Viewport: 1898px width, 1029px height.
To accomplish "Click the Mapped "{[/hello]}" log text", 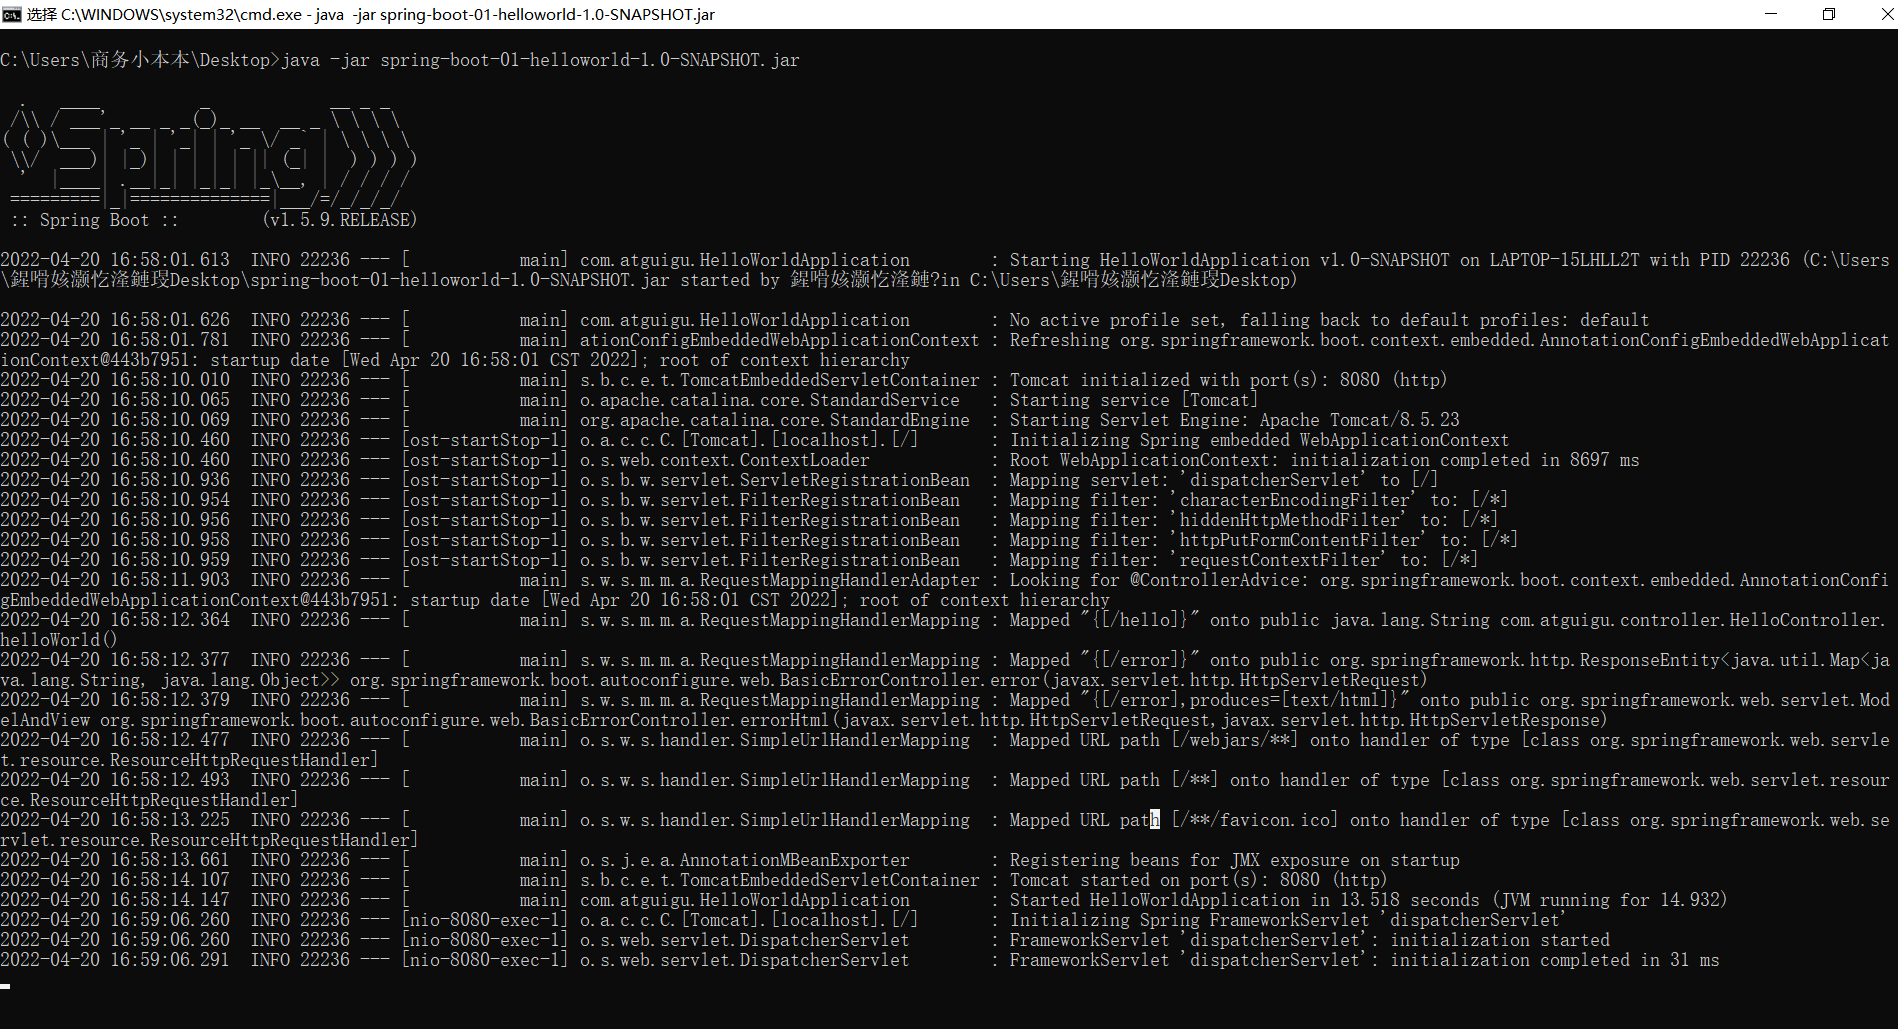I will click(1104, 620).
